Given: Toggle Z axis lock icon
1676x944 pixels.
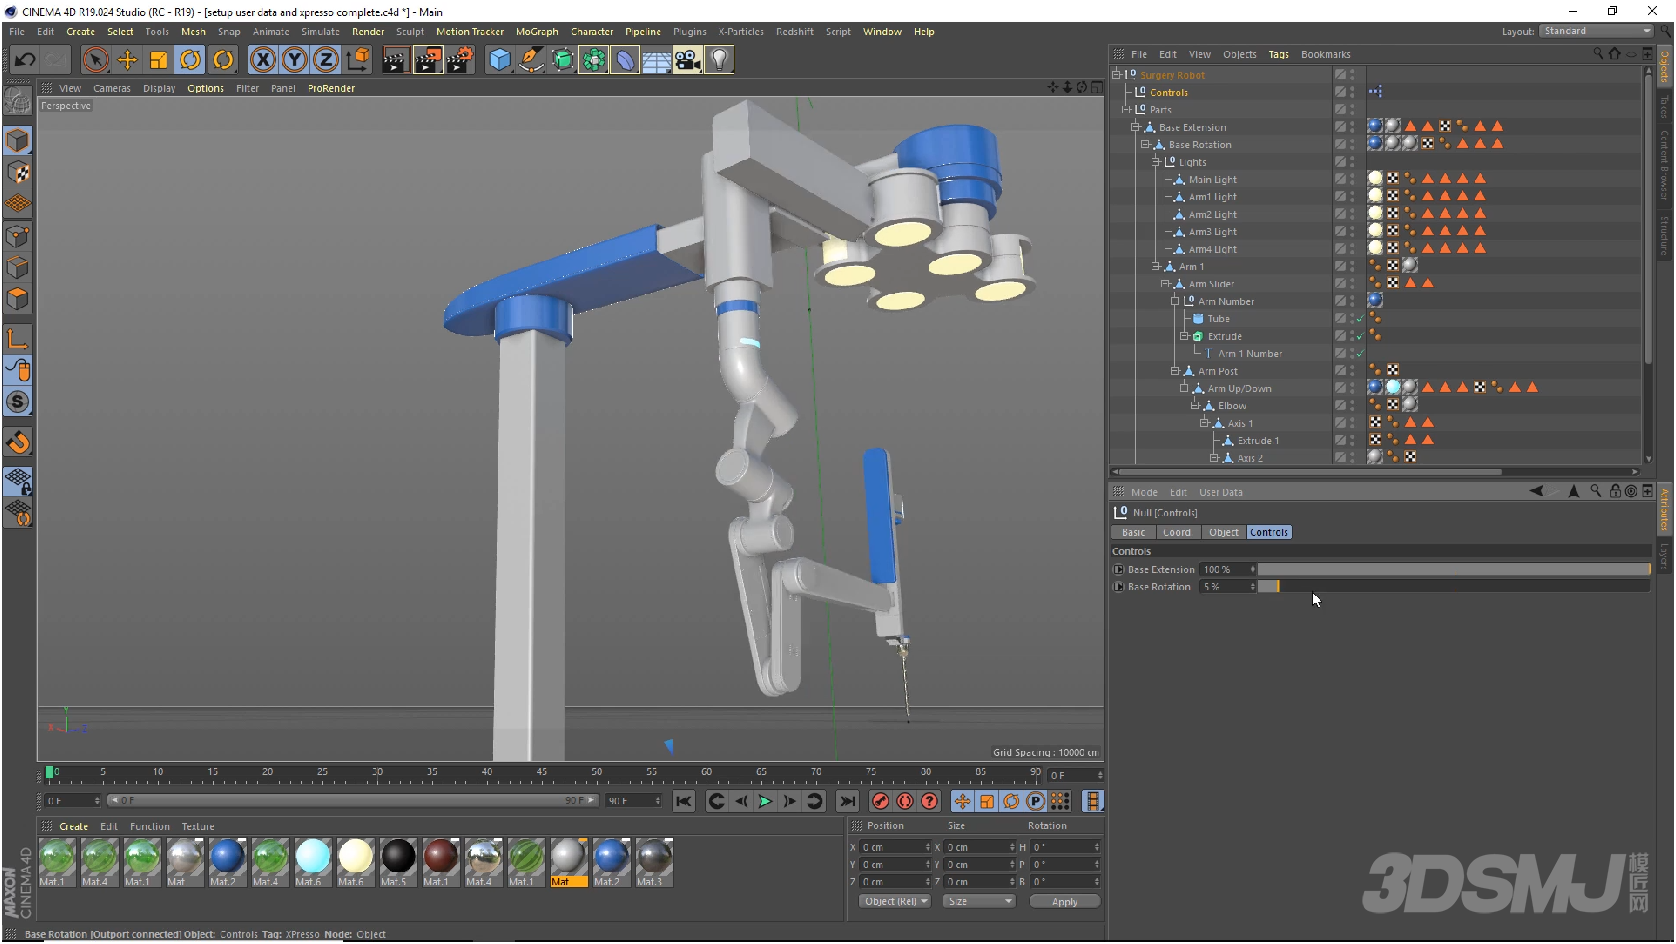Looking at the screenshot, I should (326, 60).
